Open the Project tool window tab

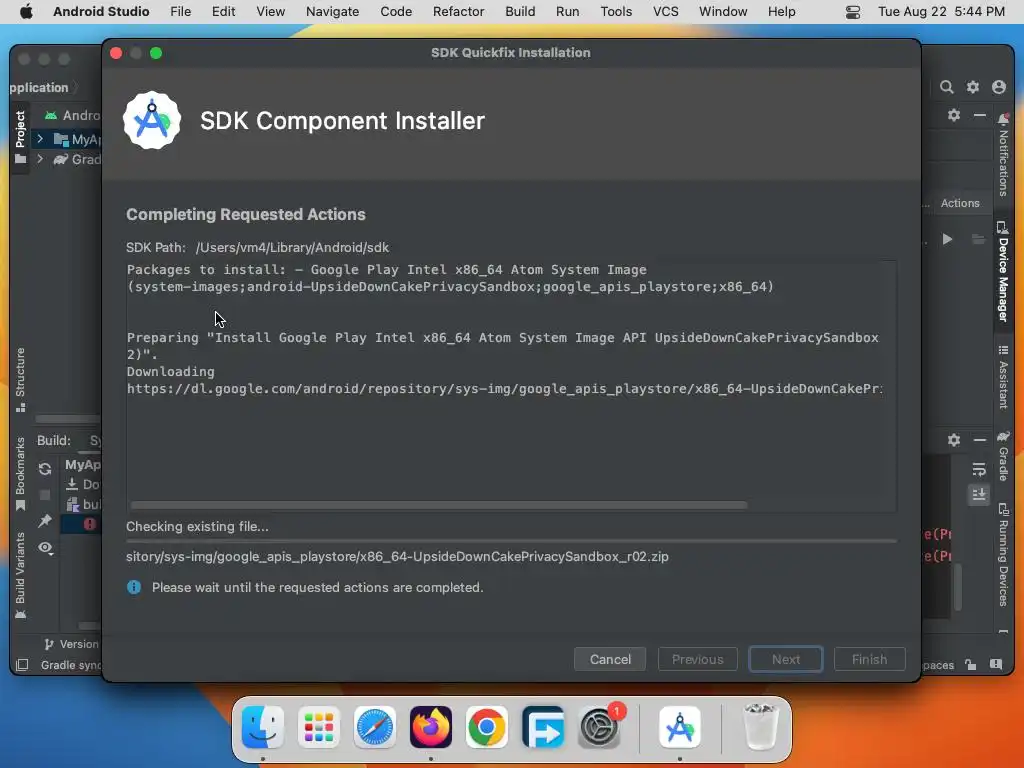click(x=20, y=137)
